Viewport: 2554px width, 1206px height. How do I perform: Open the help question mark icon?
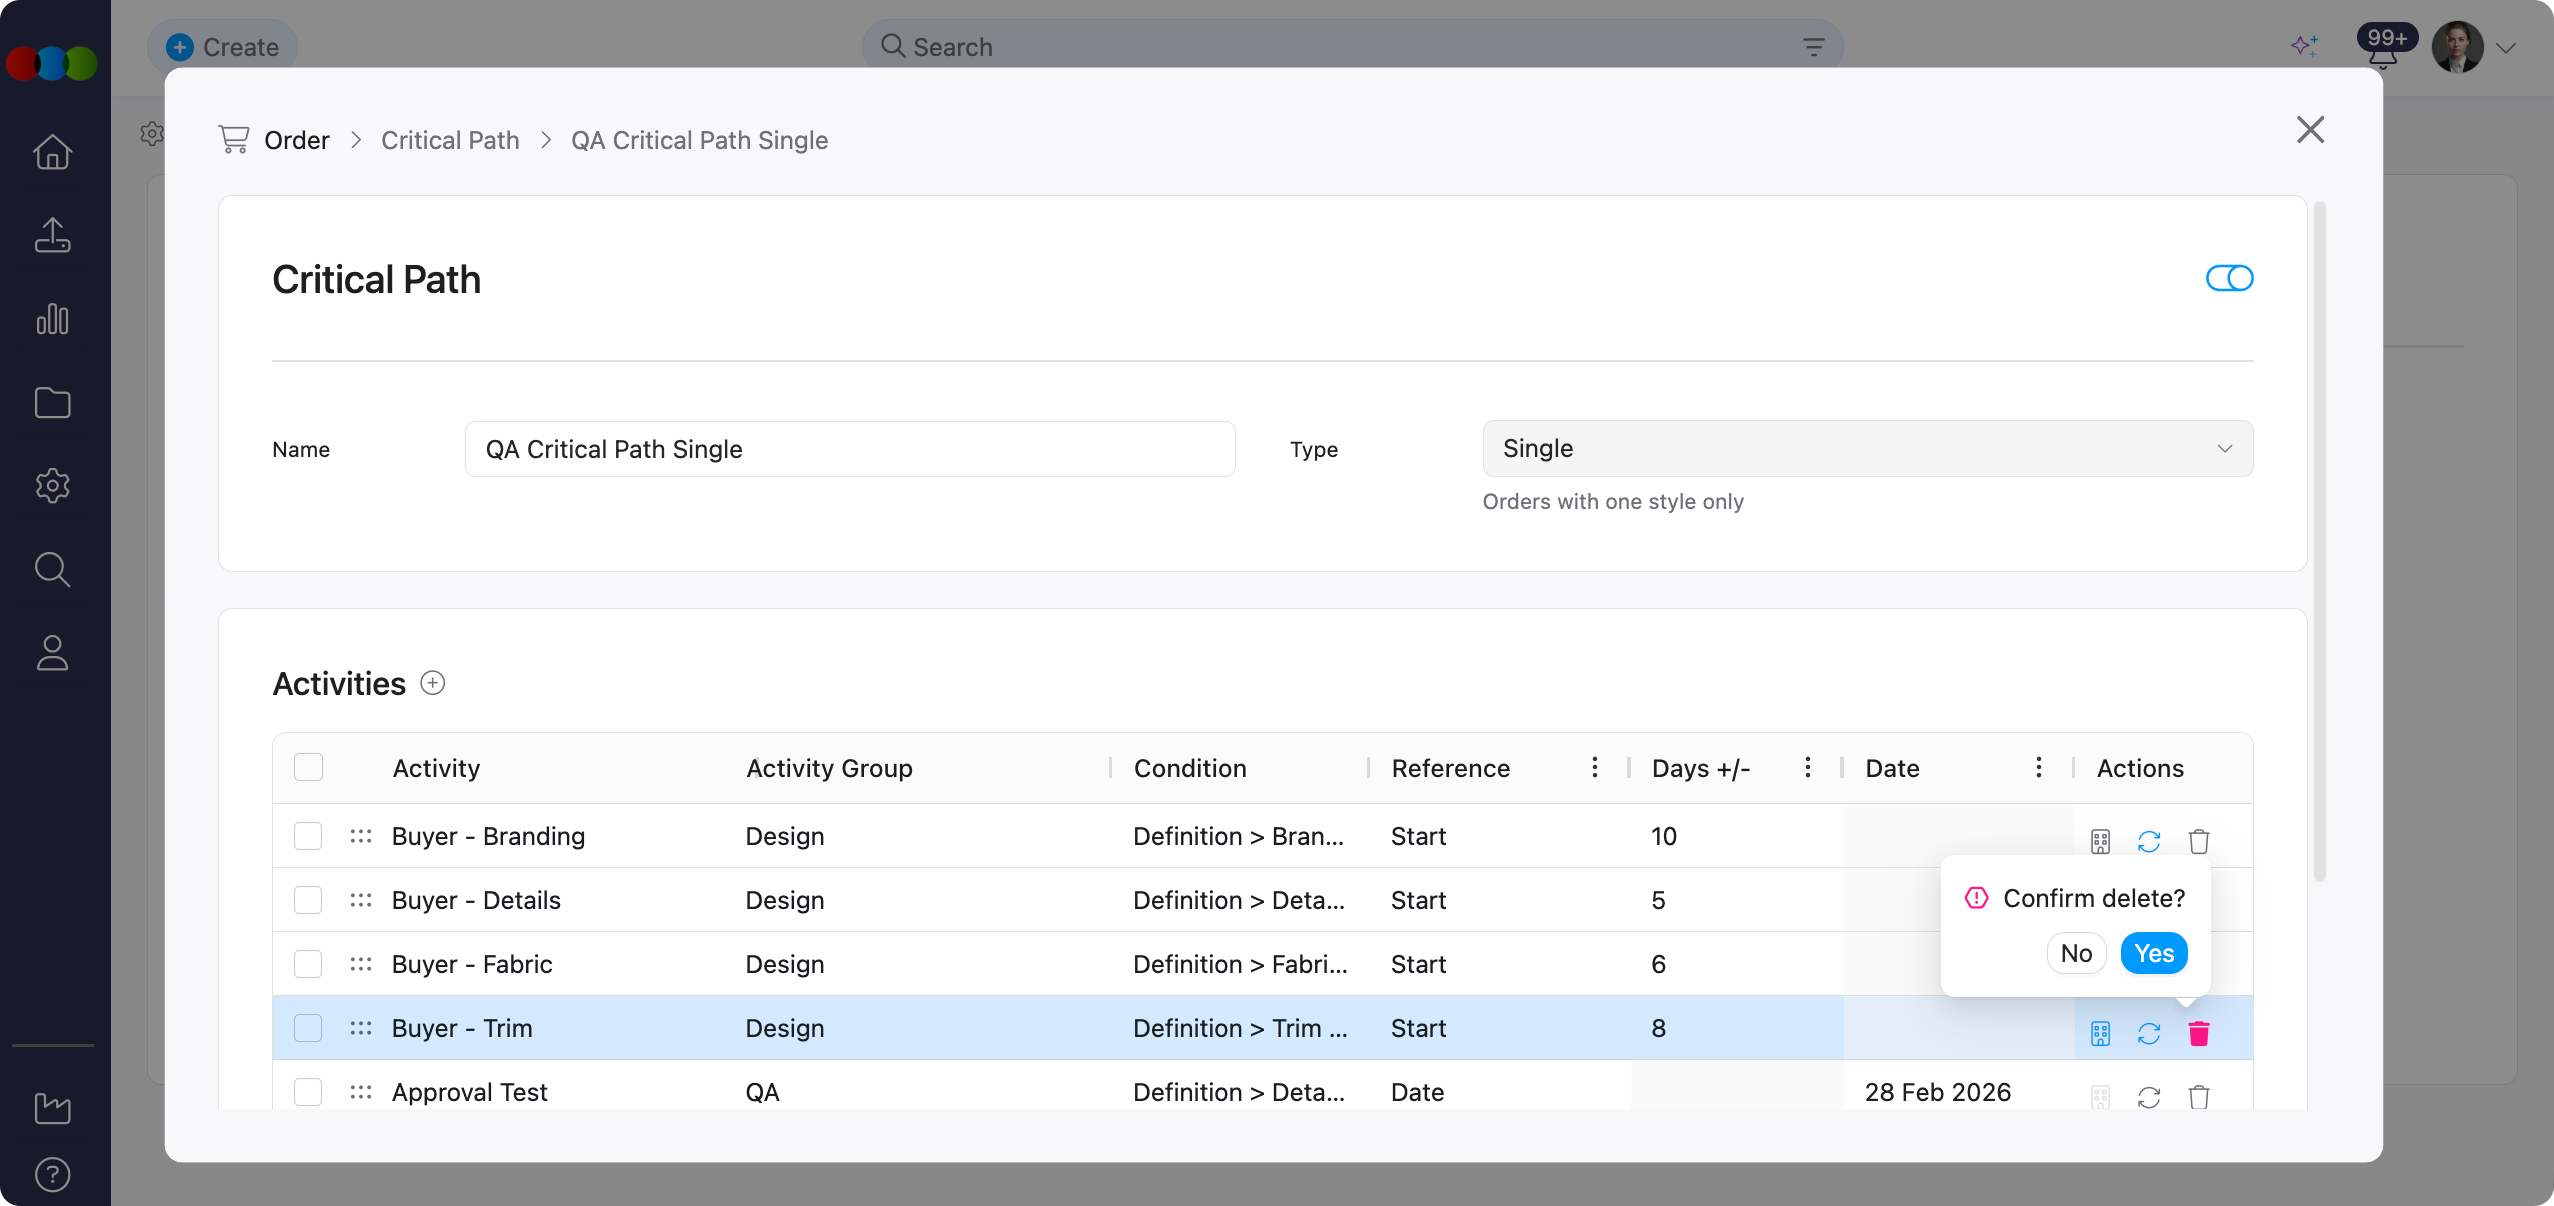[x=52, y=1174]
